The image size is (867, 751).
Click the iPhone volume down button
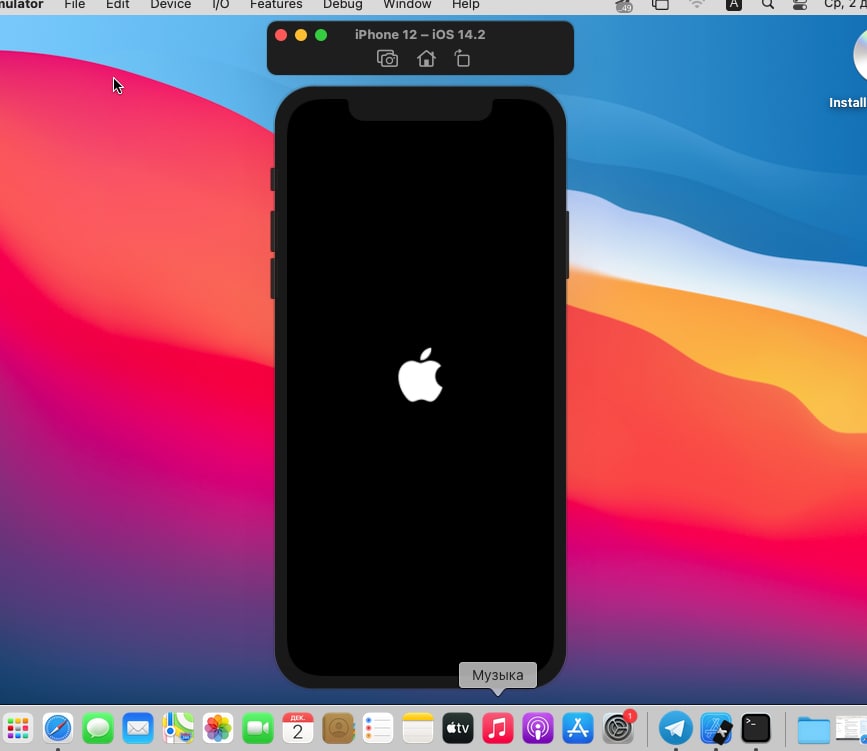click(273, 279)
